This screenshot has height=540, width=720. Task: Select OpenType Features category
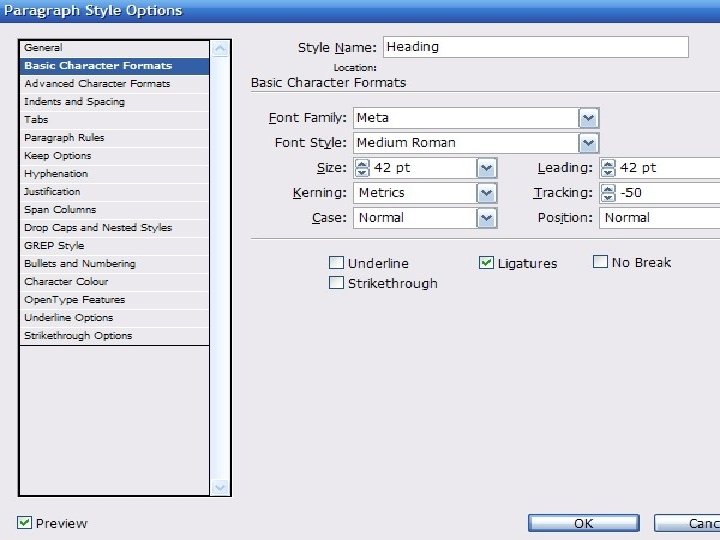click(x=114, y=299)
